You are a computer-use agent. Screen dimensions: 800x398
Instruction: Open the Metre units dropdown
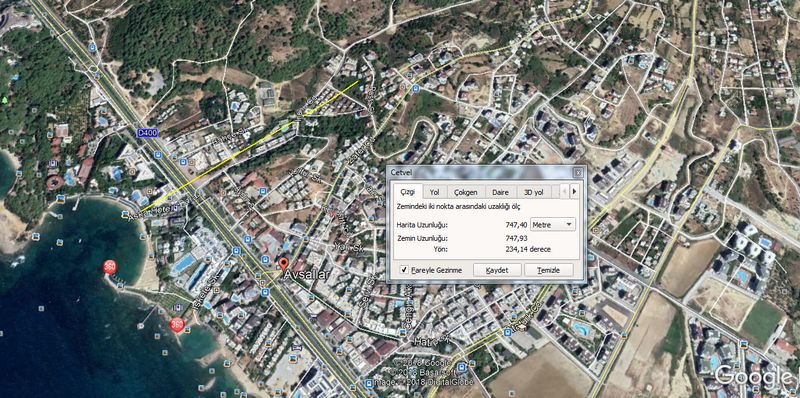553,224
